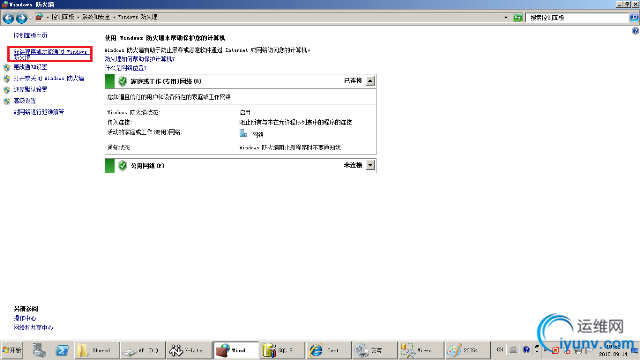The height and width of the screenshot is (360, 640).
Task: Collapse the 家庭或工作(专用)网络 section arrow
Action: pyautogui.click(x=370, y=81)
